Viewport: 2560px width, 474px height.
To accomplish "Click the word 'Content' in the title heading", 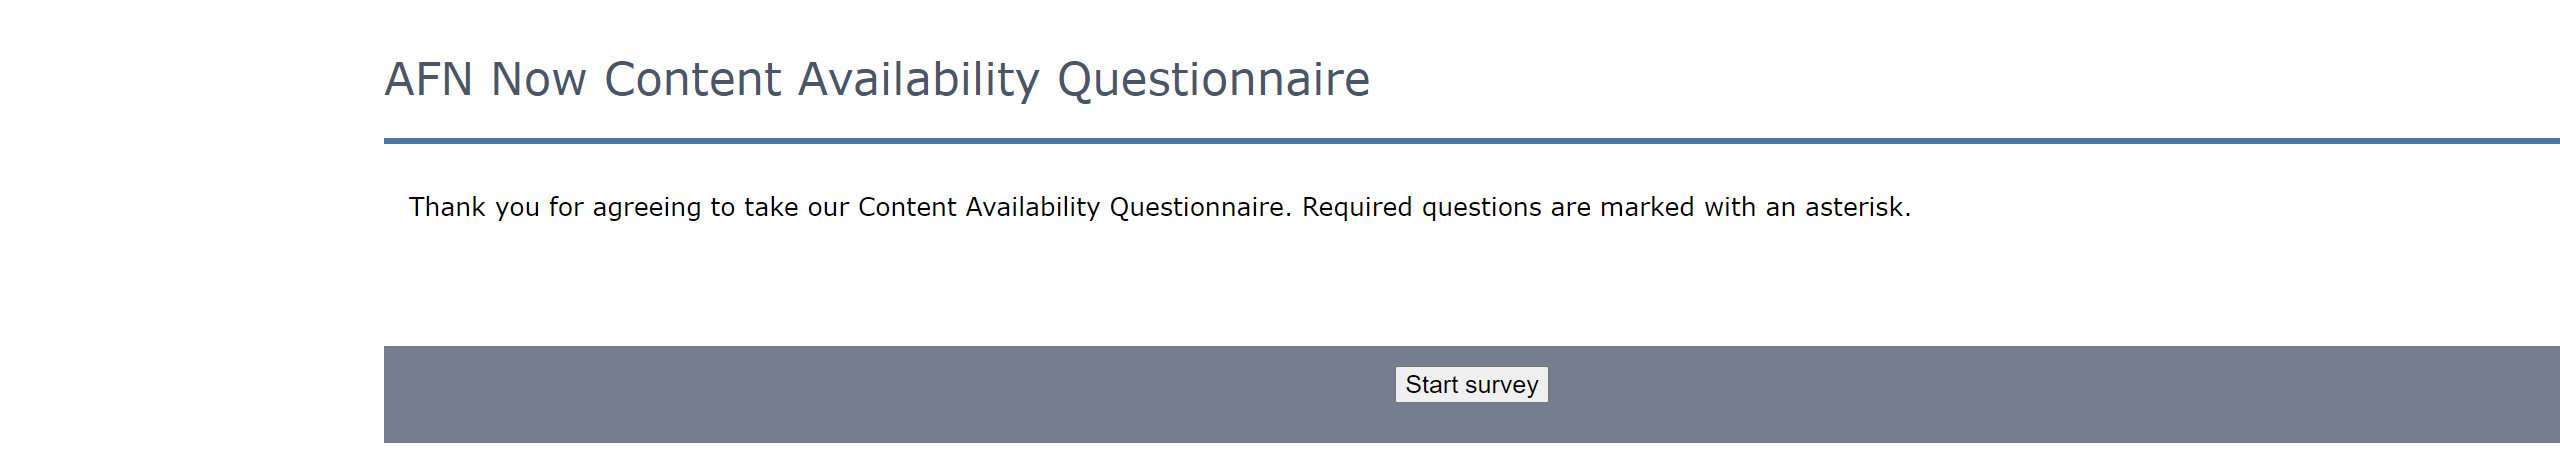I will pyautogui.click(x=692, y=80).
